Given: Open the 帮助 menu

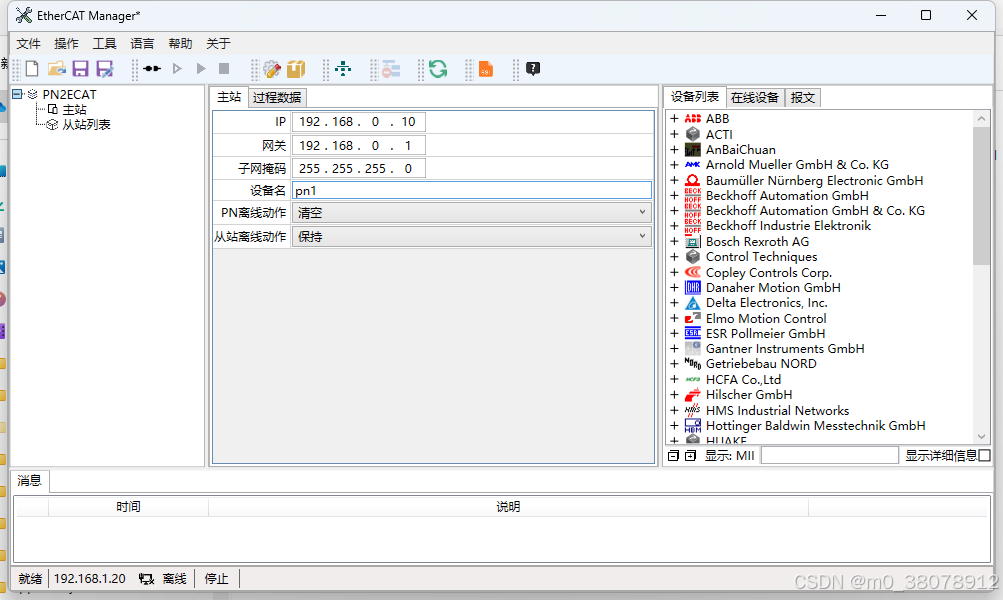Looking at the screenshot, I should coord(180,43).
